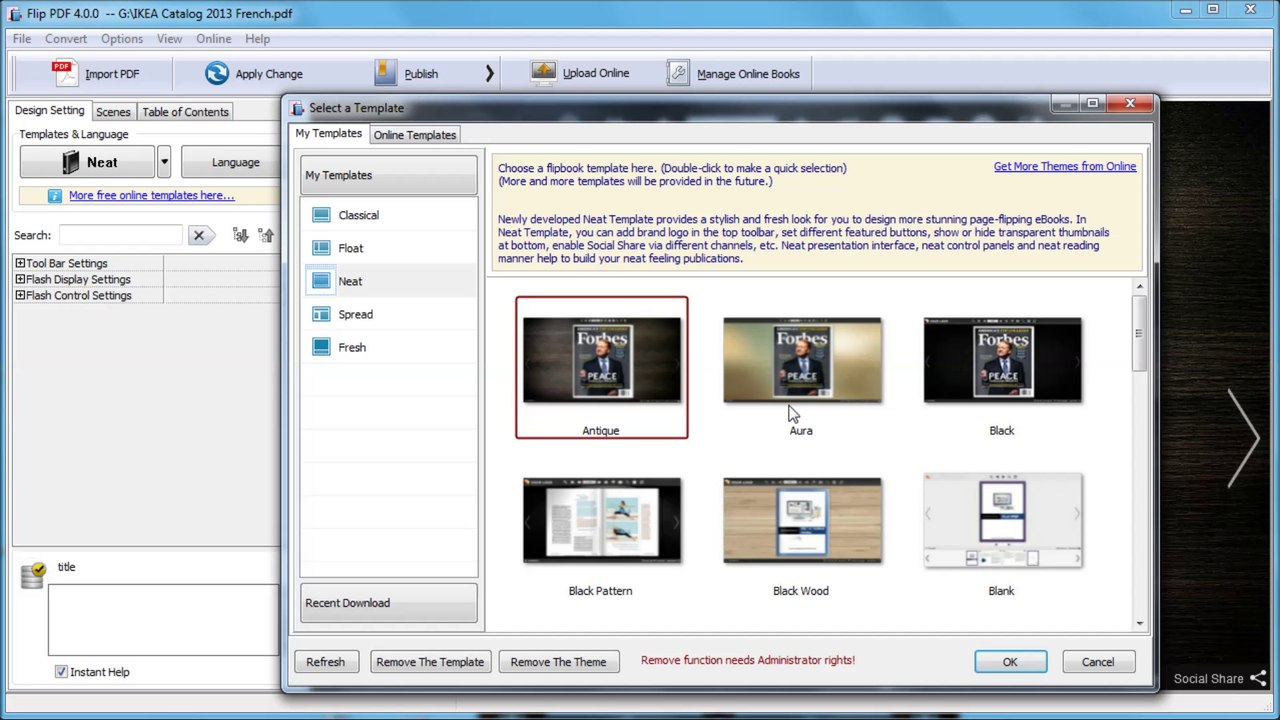Expand the My Templates section header

click(389, 175)
